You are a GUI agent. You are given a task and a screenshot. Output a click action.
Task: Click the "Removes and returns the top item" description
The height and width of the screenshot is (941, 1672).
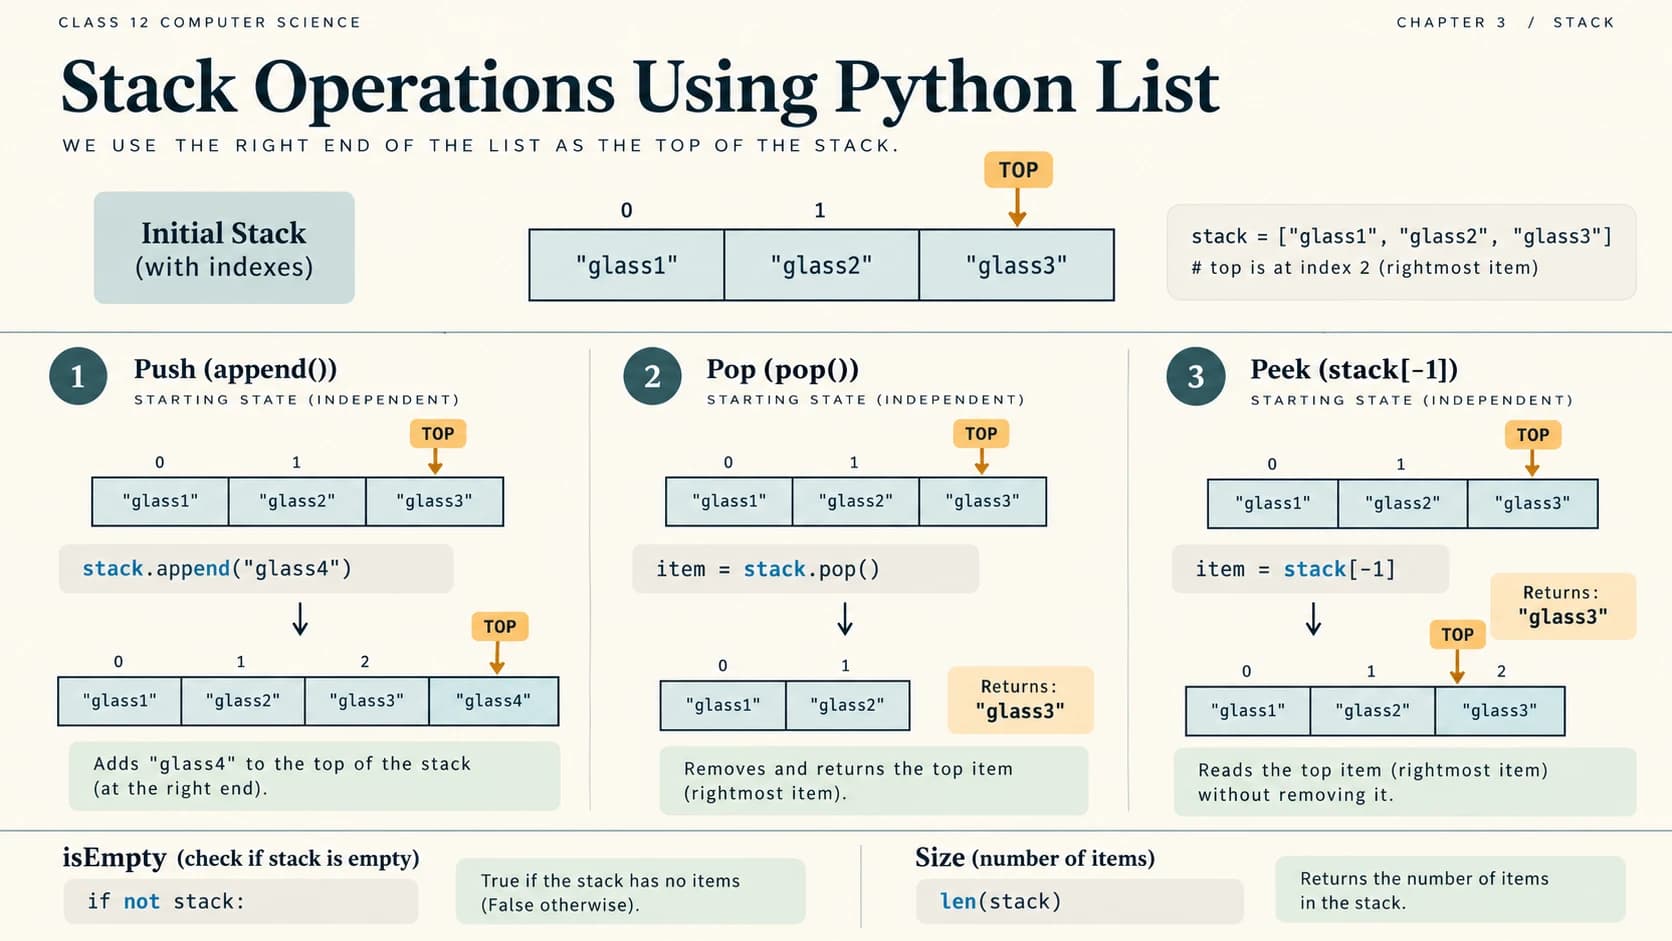(873, 781)
